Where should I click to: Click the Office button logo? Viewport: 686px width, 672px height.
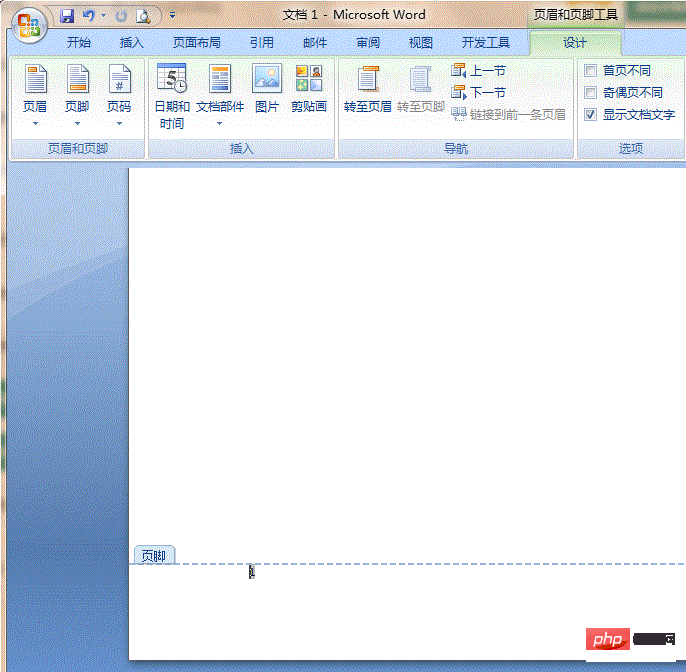(29, 24)
